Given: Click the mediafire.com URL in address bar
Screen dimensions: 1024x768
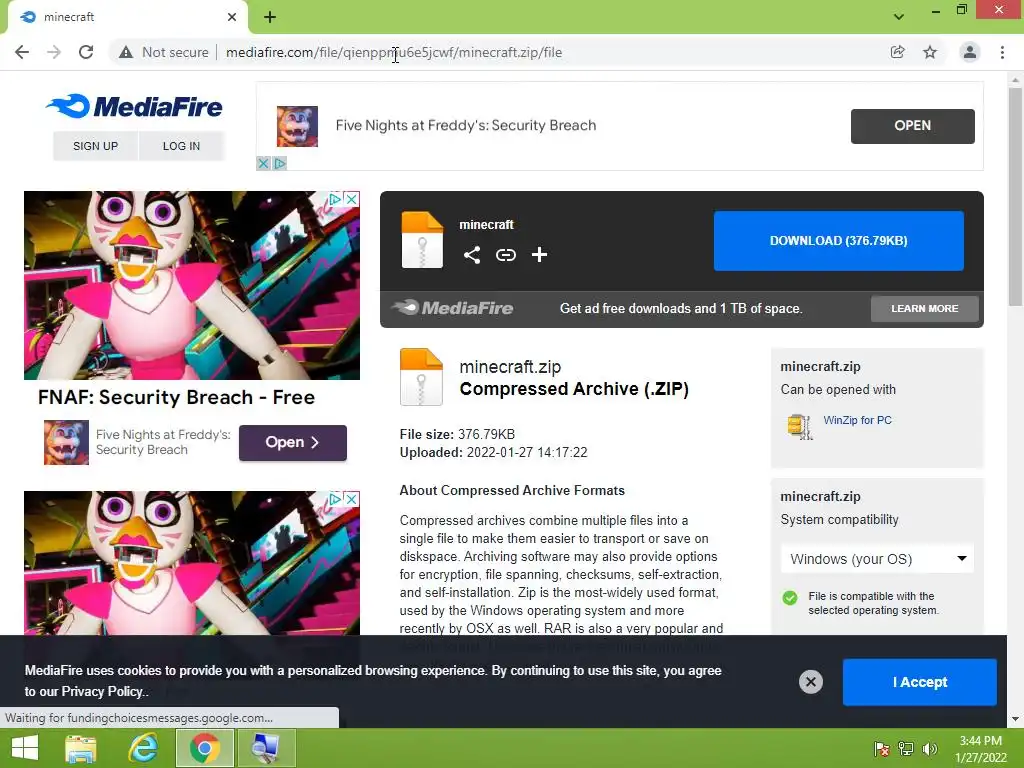Looking at the screenshot, I should (x=394, y=52).
